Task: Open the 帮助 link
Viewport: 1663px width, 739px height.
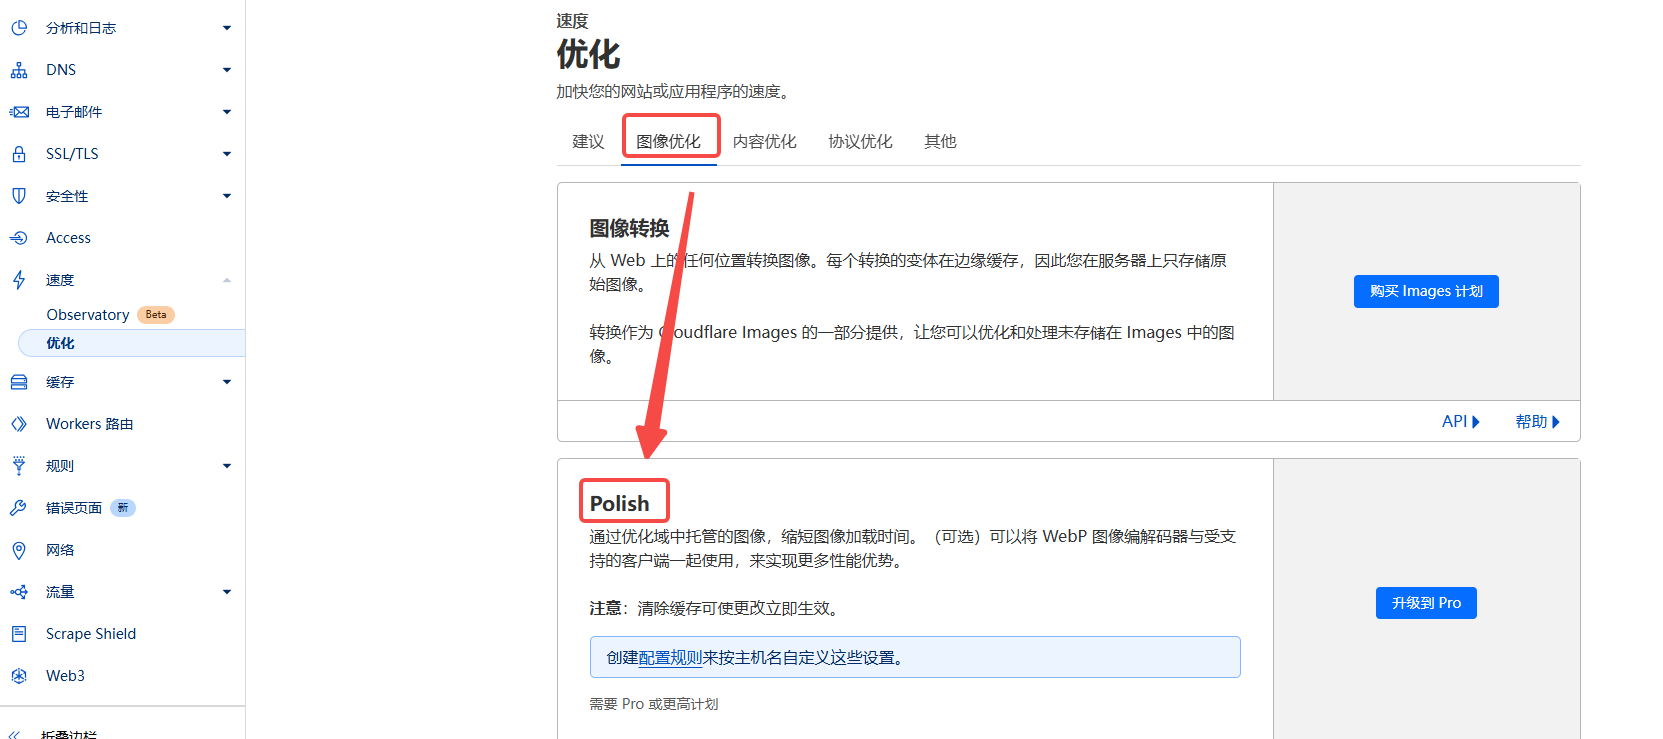Action: click(1537, 422)
